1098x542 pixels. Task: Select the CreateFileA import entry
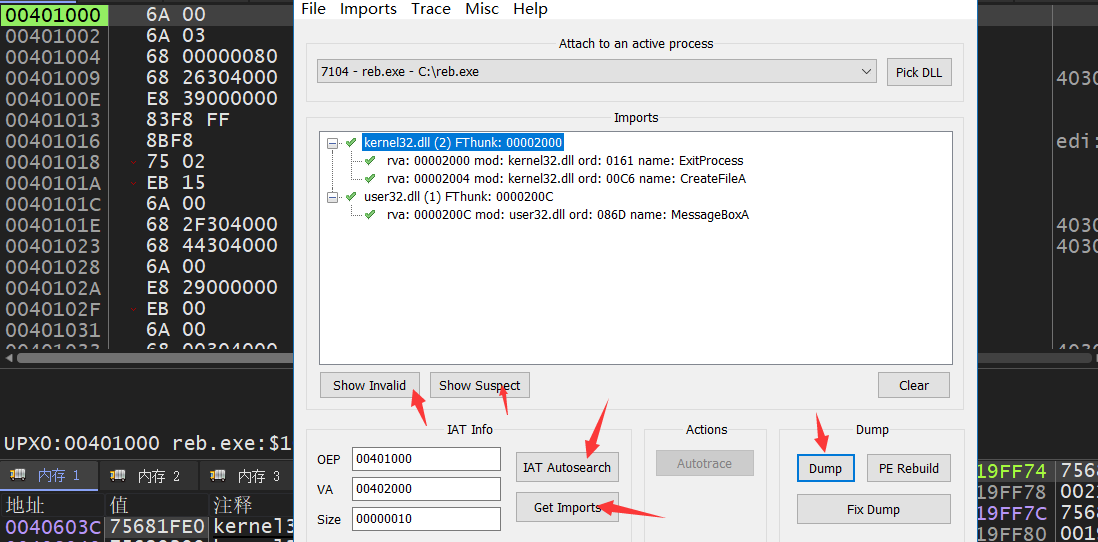click(566, 179)
